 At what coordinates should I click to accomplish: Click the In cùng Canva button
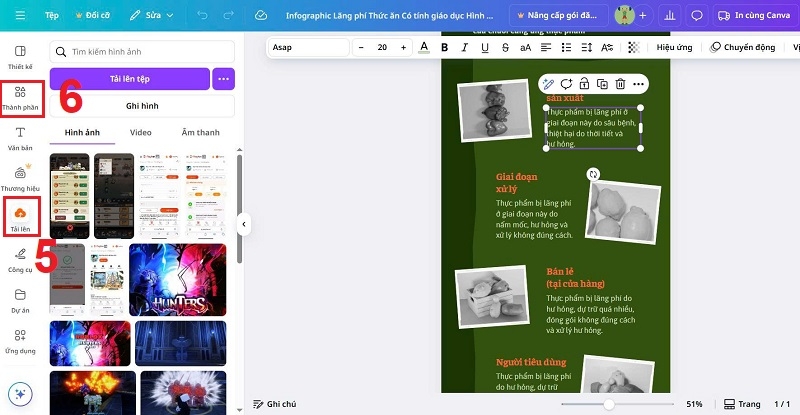pos(754,15)
